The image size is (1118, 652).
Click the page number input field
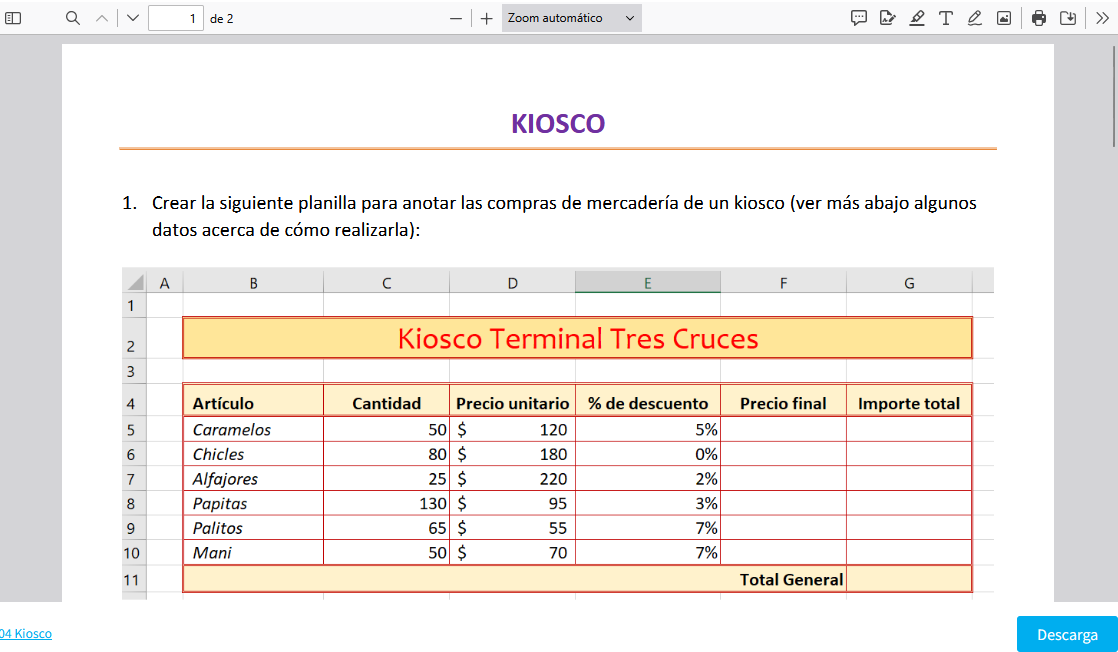tap(175, 18)
